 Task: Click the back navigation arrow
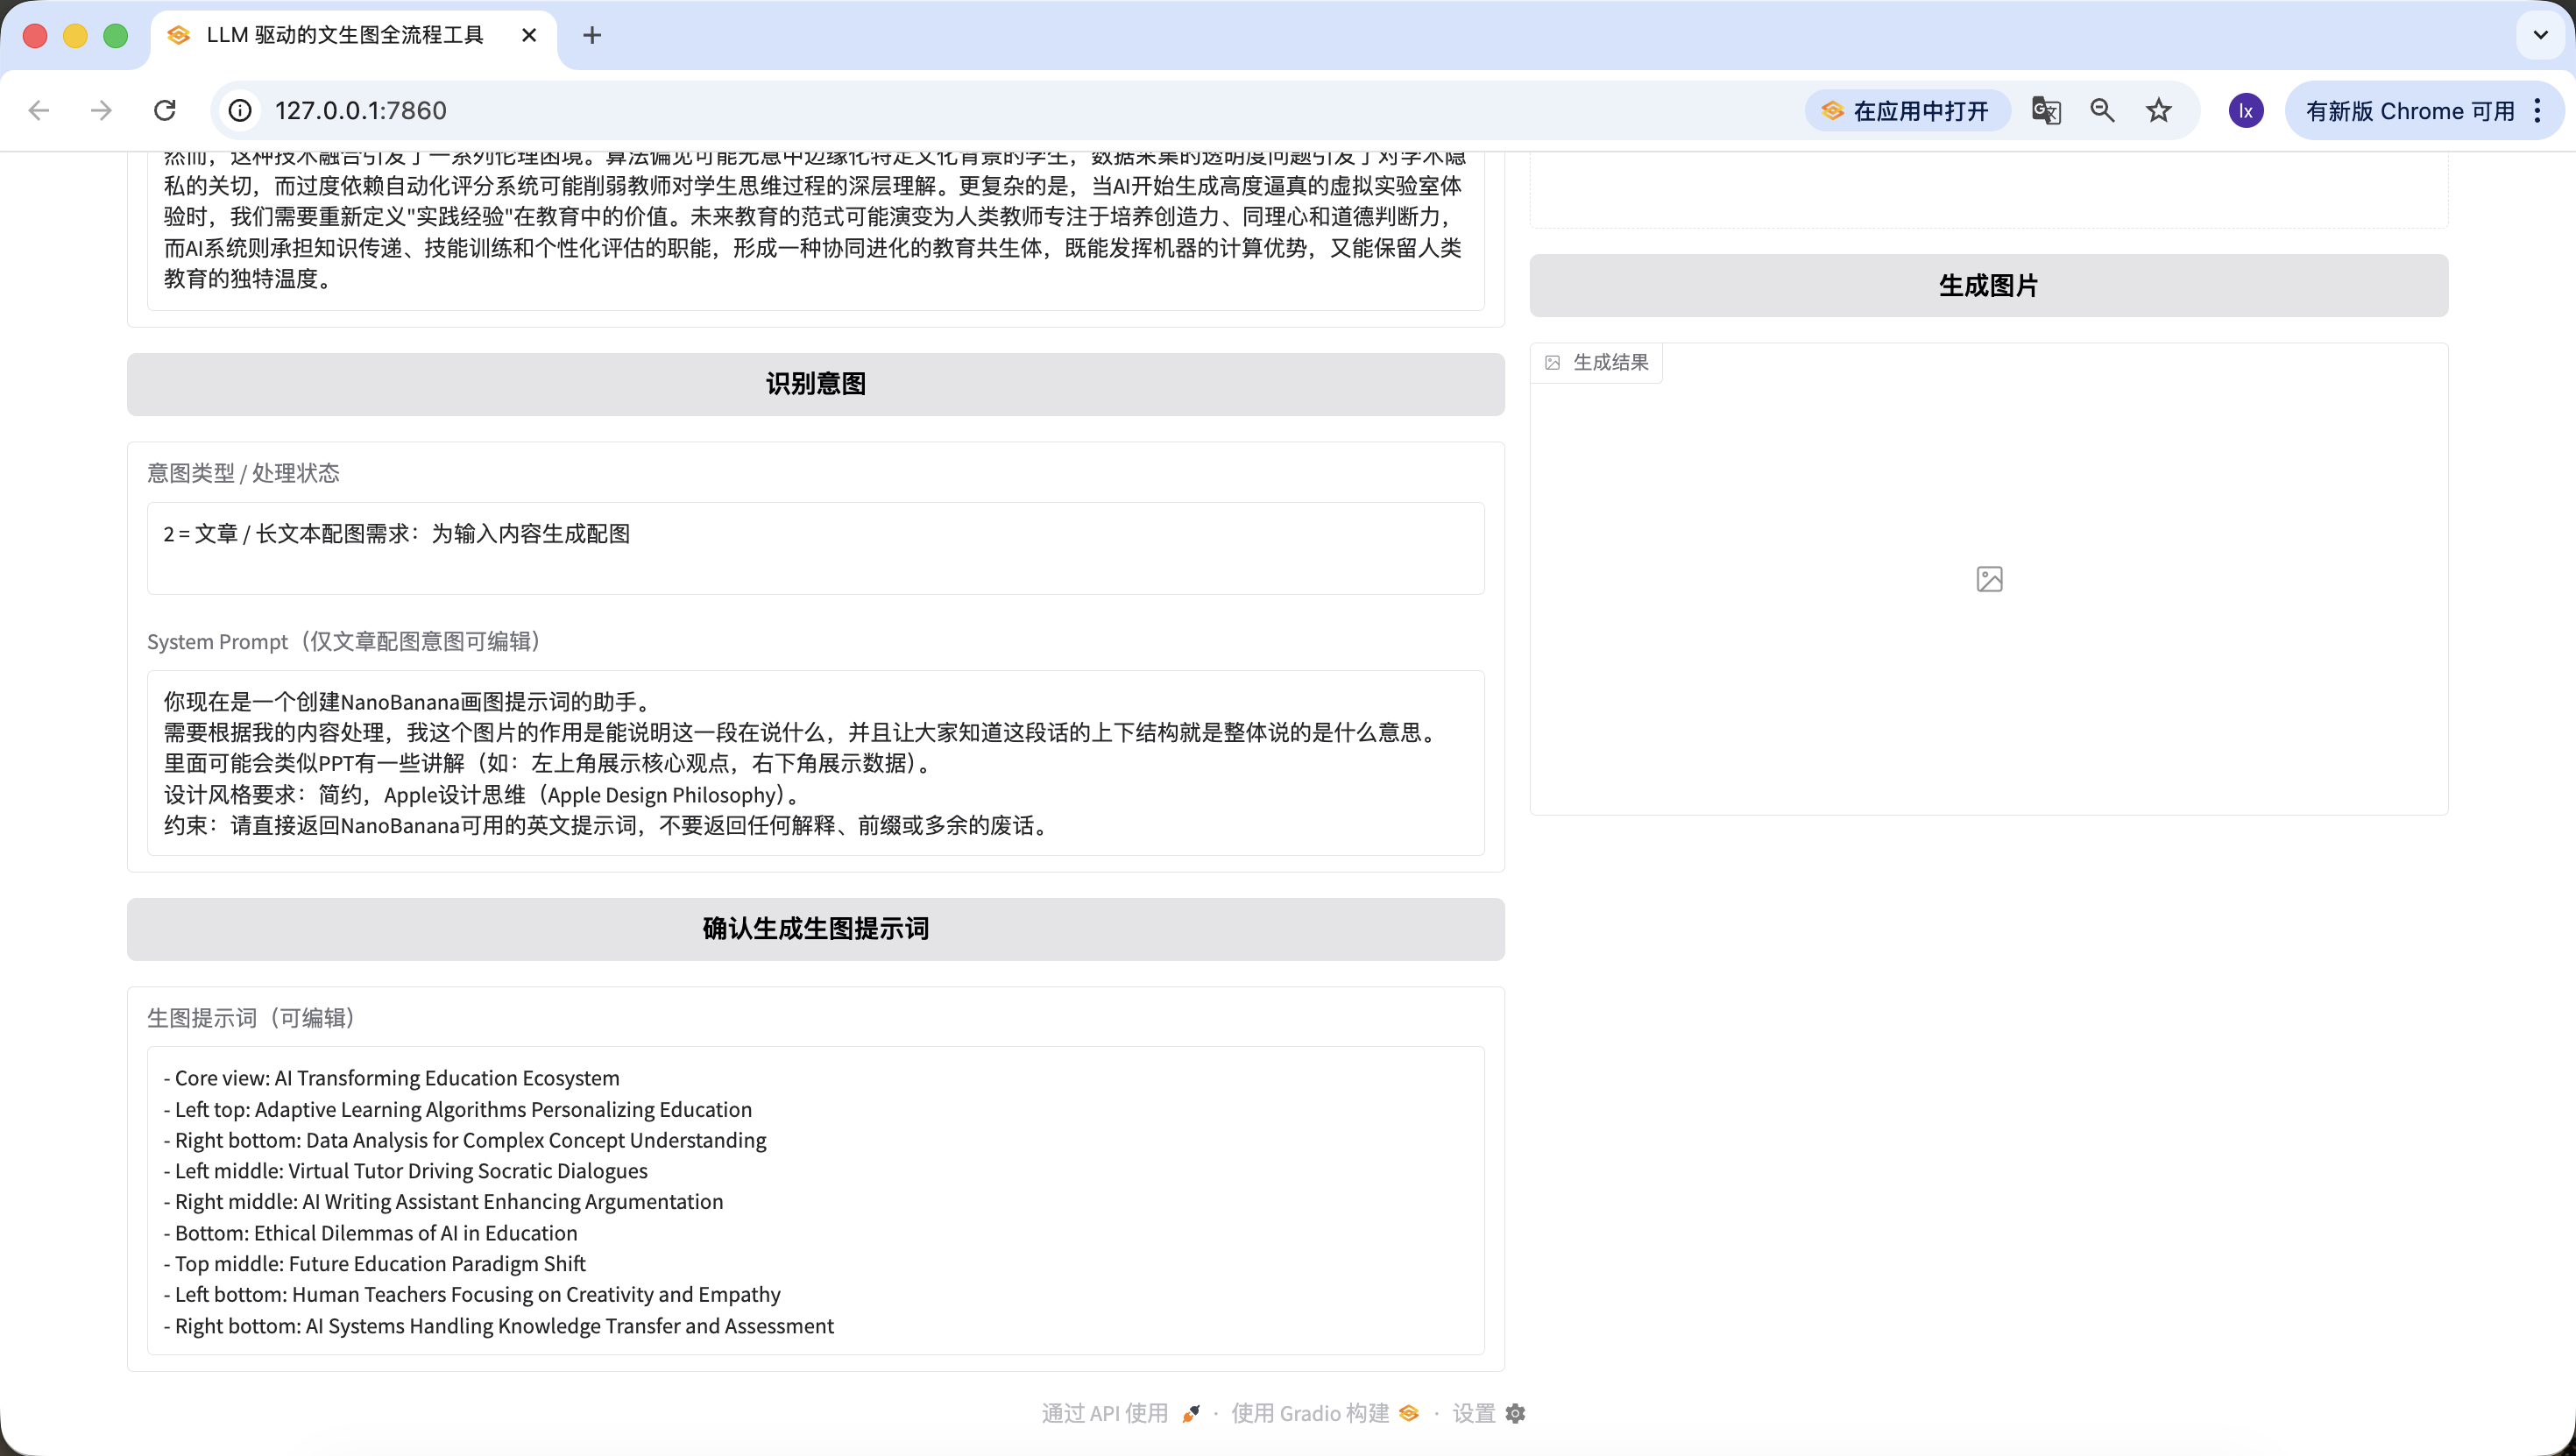[x=39, y=110]
